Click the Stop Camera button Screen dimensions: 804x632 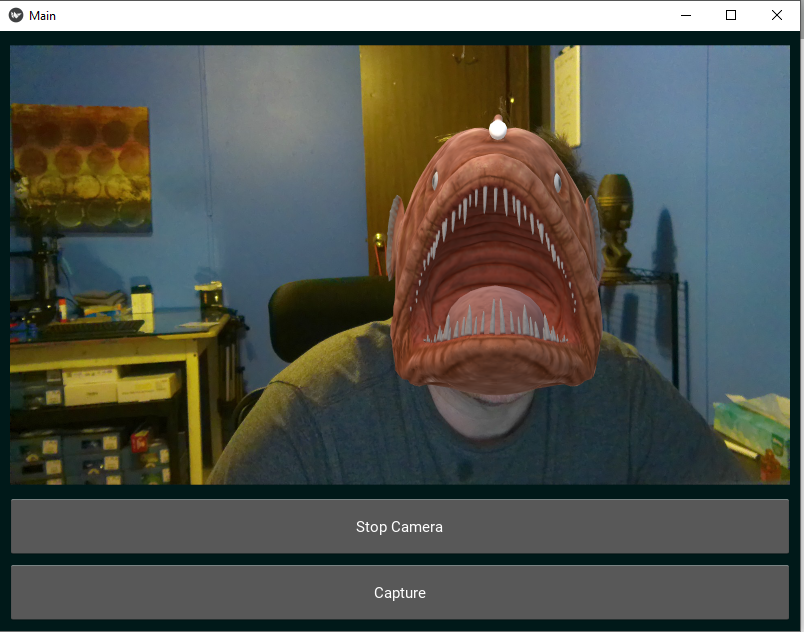click(399, 526)
